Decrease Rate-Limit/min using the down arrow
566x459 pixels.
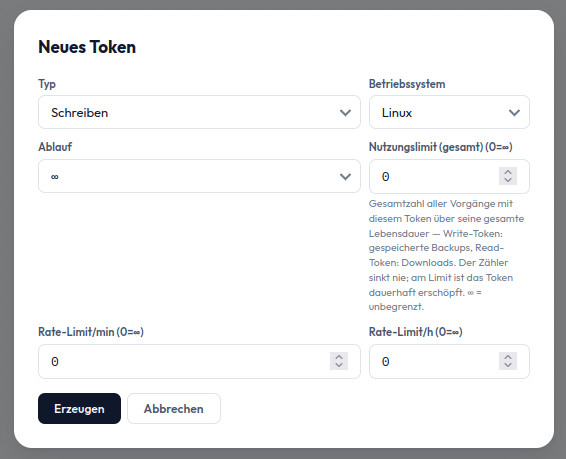click(339, 366)
